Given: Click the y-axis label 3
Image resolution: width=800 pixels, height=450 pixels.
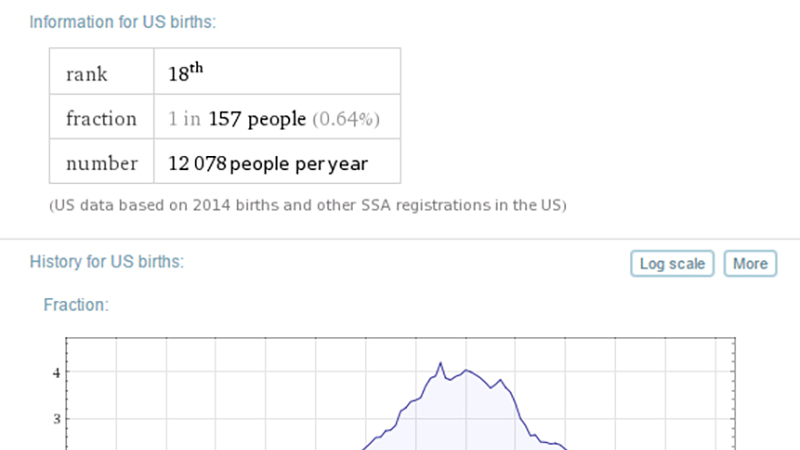Looking at the screenshot, I should (x=57, y=419).
